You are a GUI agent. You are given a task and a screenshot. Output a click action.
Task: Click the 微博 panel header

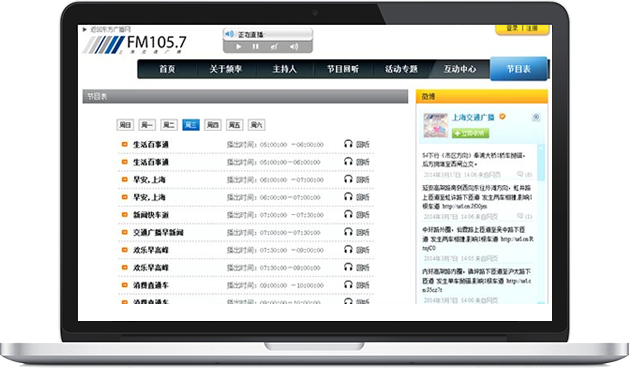482,97
